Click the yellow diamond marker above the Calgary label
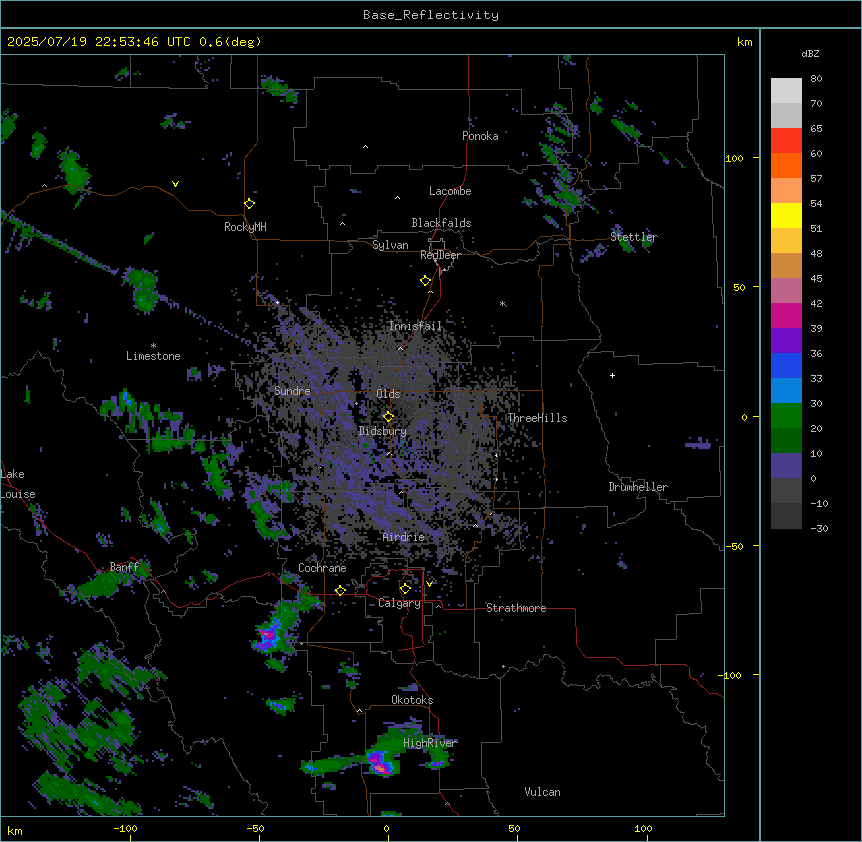862x842 pixels. point(405,589)
